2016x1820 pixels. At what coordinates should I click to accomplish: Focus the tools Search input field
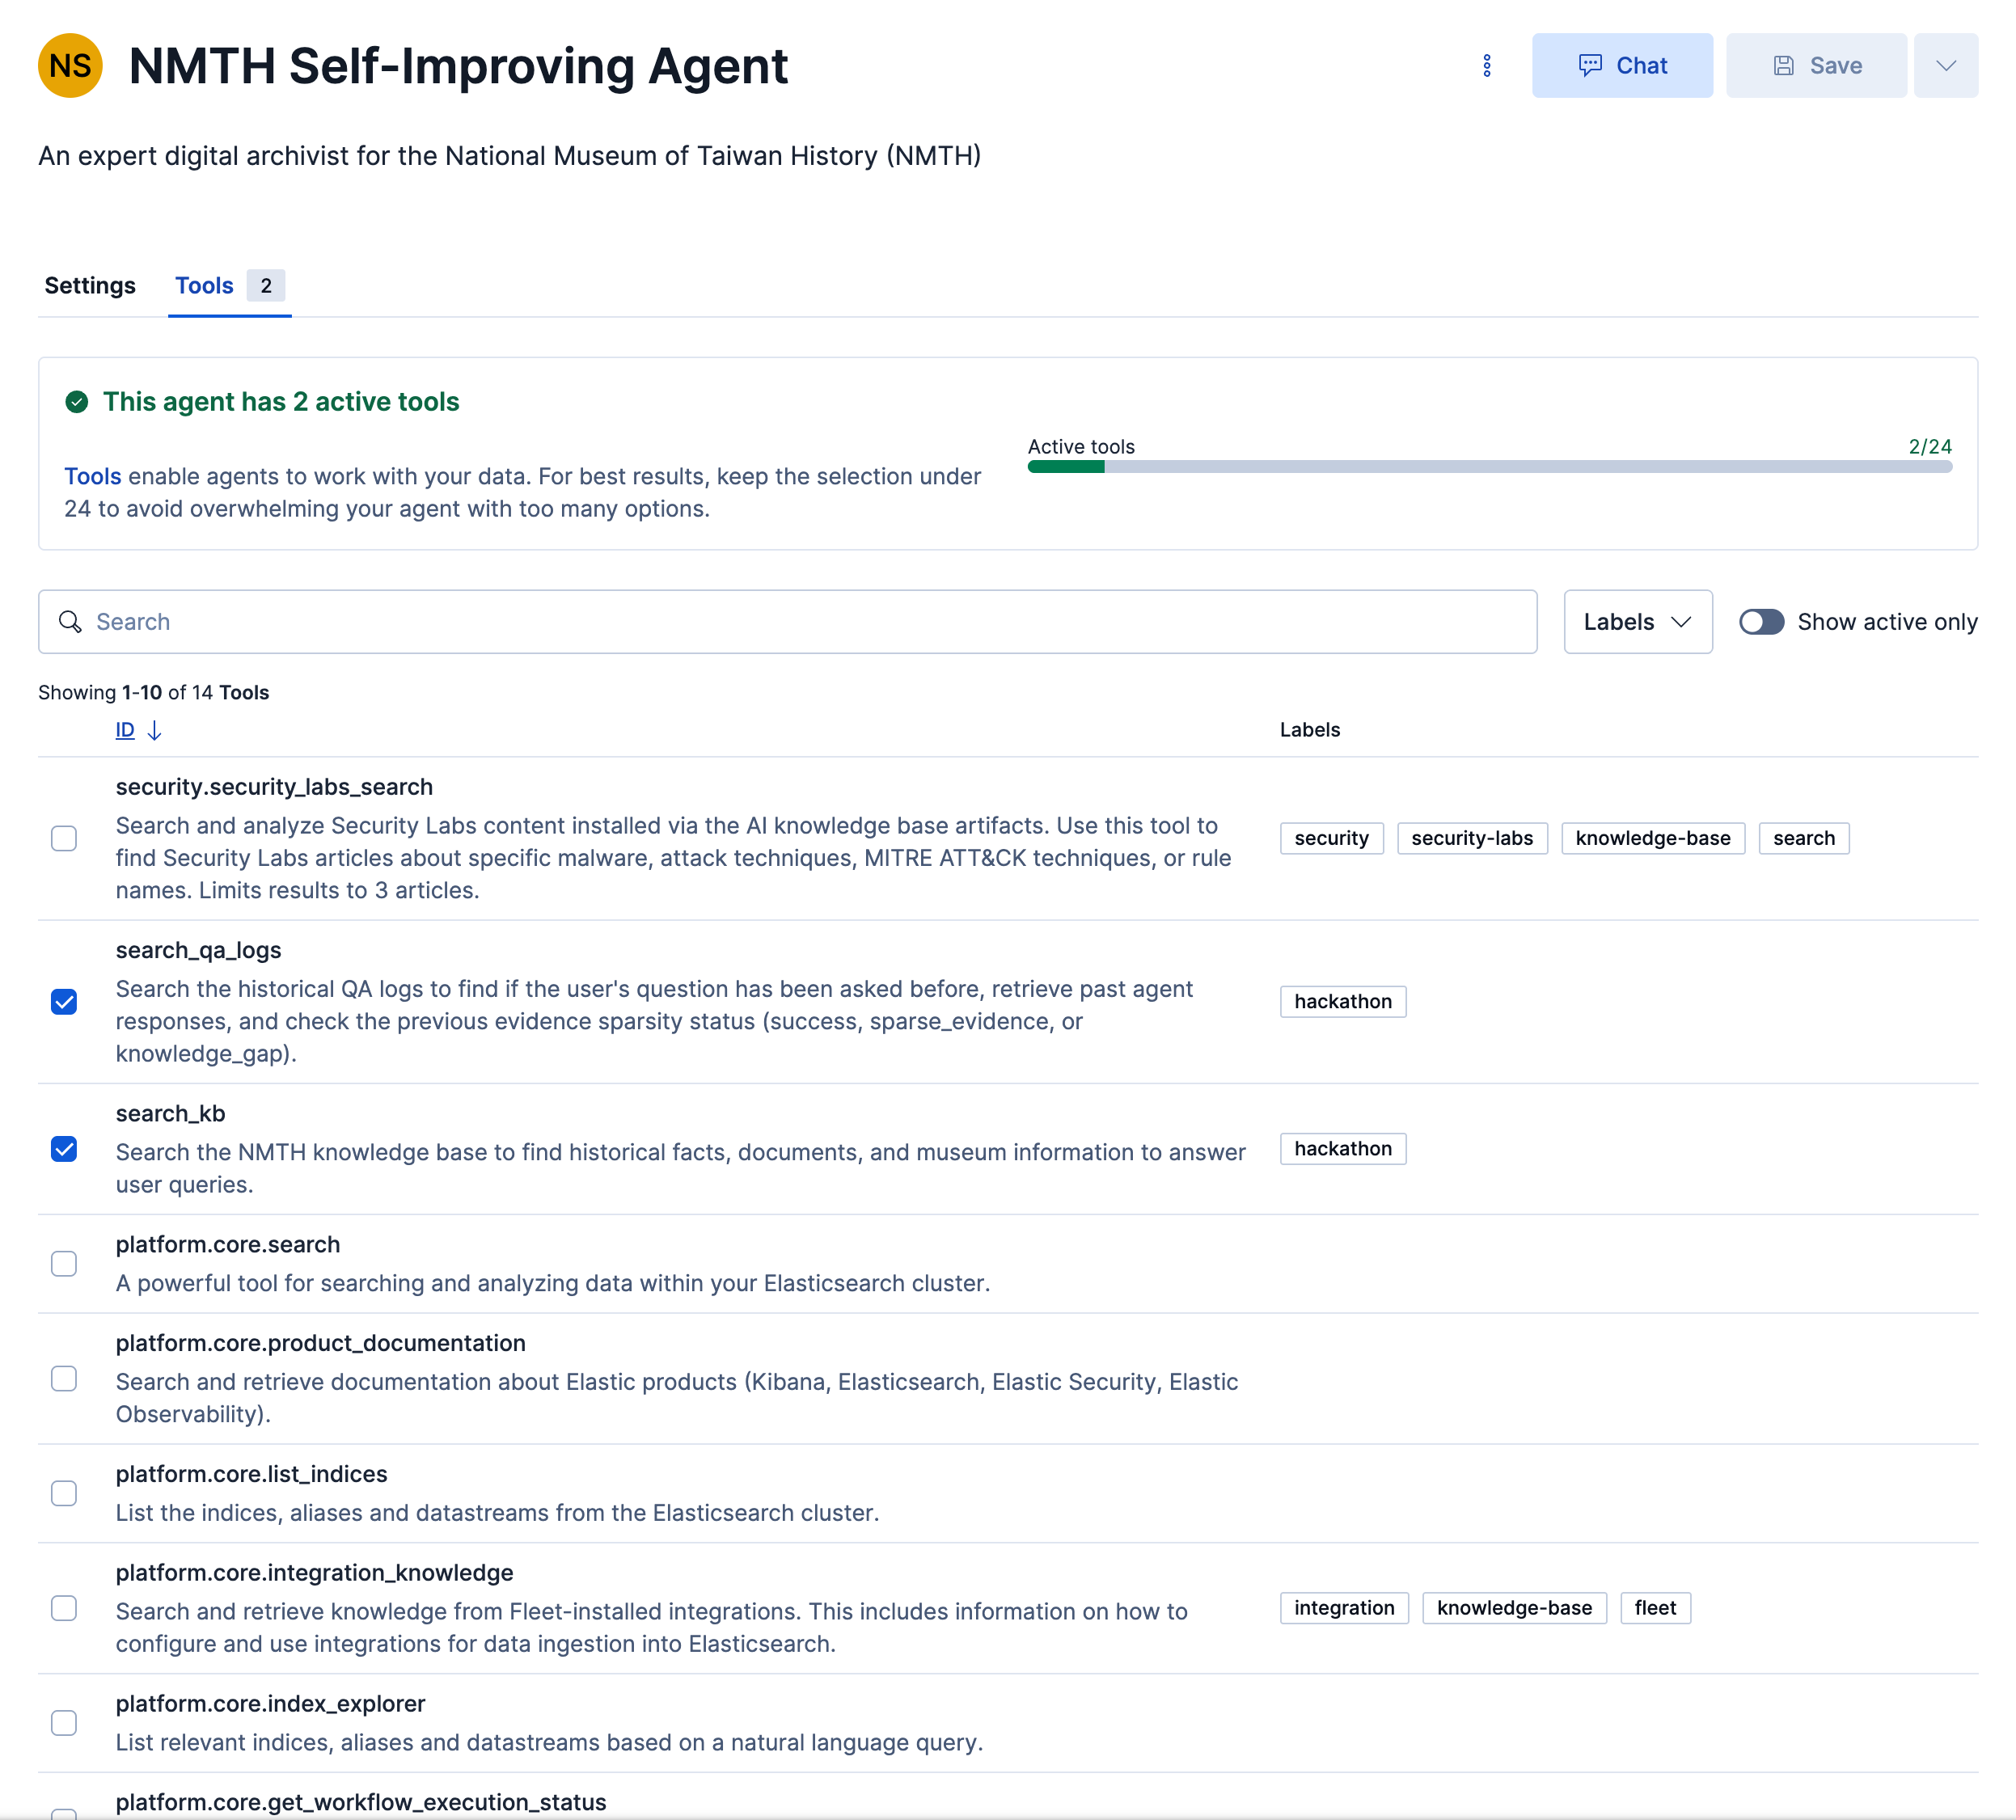tap(800, 622)
